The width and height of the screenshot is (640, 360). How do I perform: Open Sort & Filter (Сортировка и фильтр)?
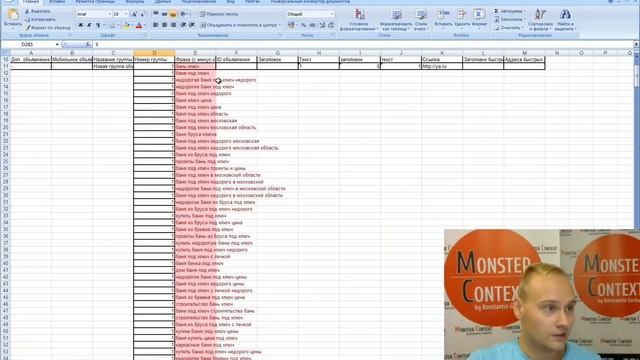(540, 20)
